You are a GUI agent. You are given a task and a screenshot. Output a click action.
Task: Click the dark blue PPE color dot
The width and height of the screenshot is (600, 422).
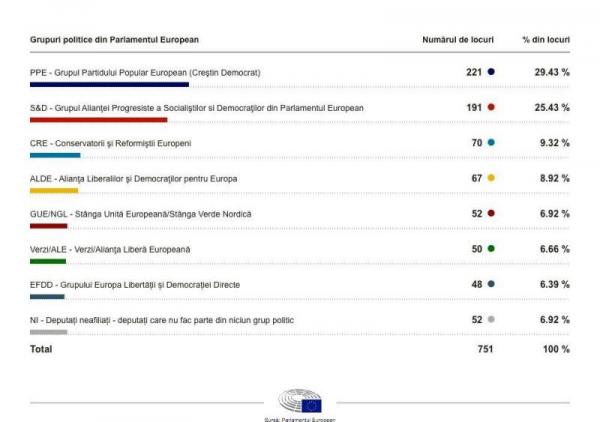point(491,72)
